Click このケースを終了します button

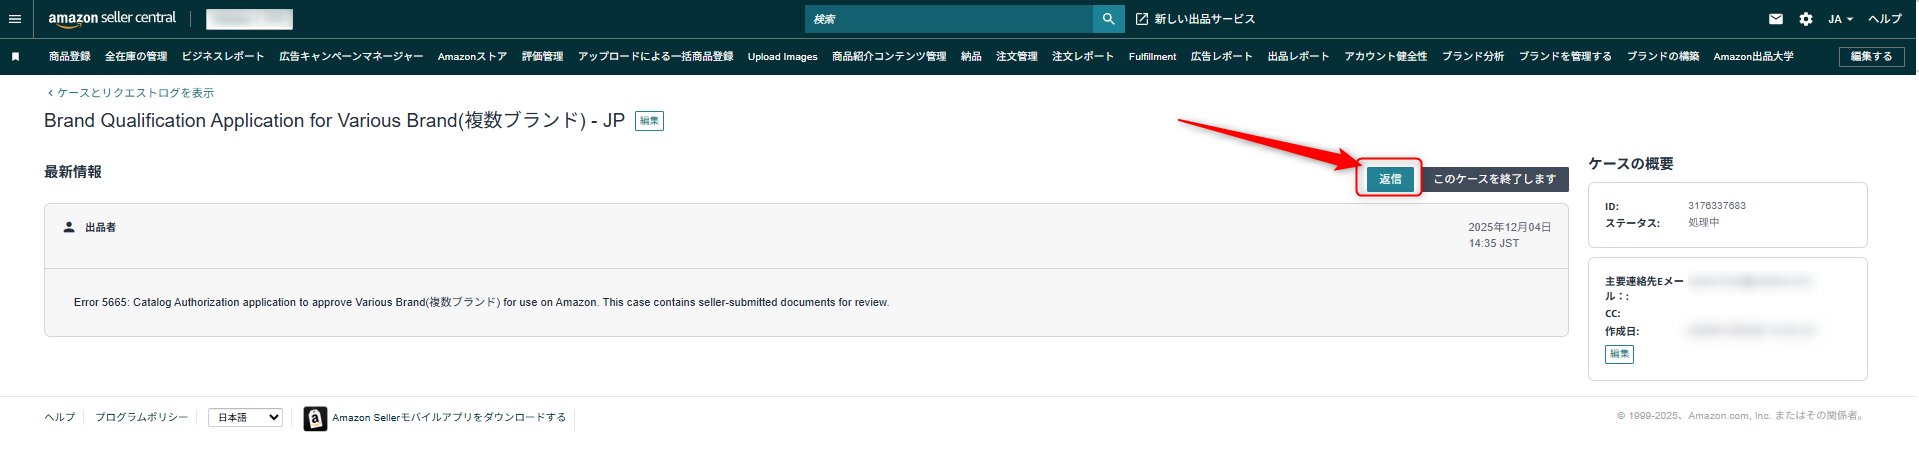coord(1494,179)
